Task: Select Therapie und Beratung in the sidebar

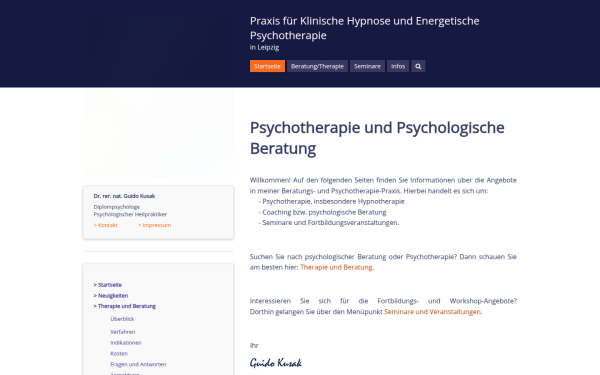Action: pos(124,306)
